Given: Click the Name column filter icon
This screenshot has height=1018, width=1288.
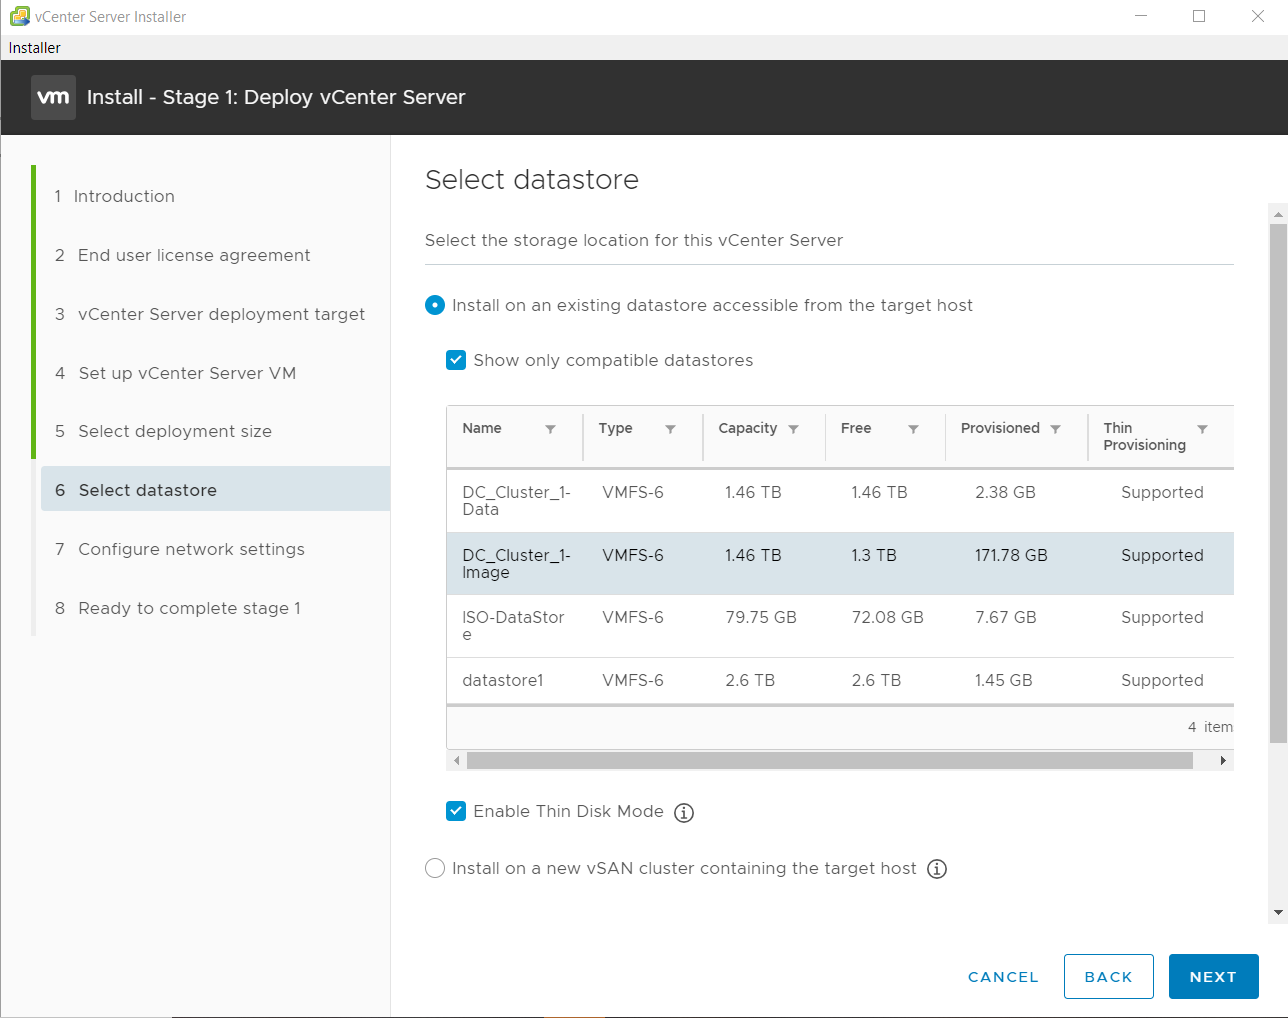Looking at the screenshot, I should click(550, 429).
